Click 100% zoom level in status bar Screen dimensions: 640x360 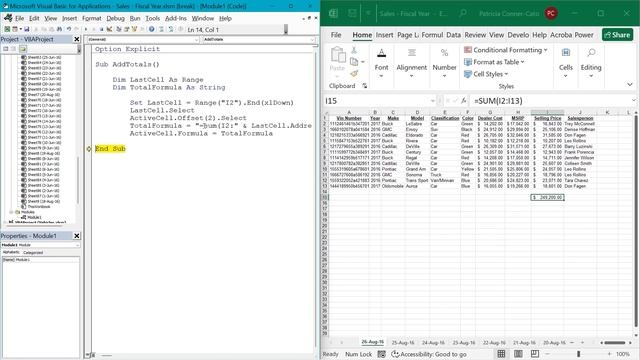point(623,354)
